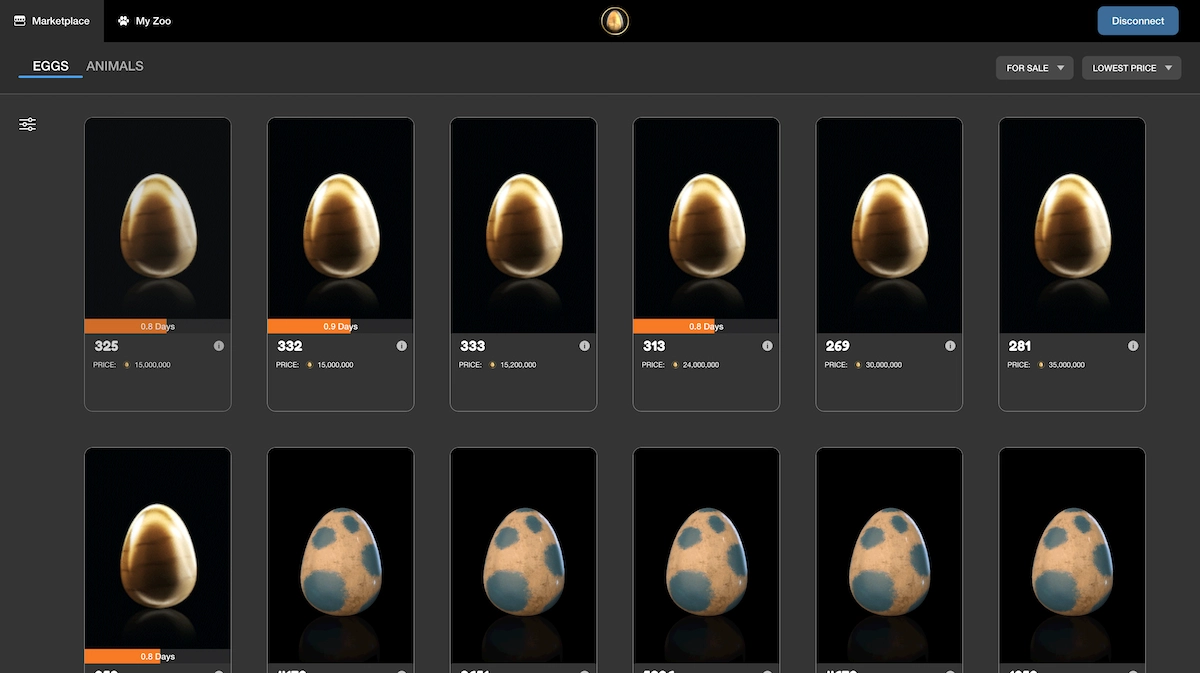Click the coin icon before price 15,200,000
Image resolution: width=1200 pixels, height=673 pixels.
pyautogui.click(x=492, y=365)
